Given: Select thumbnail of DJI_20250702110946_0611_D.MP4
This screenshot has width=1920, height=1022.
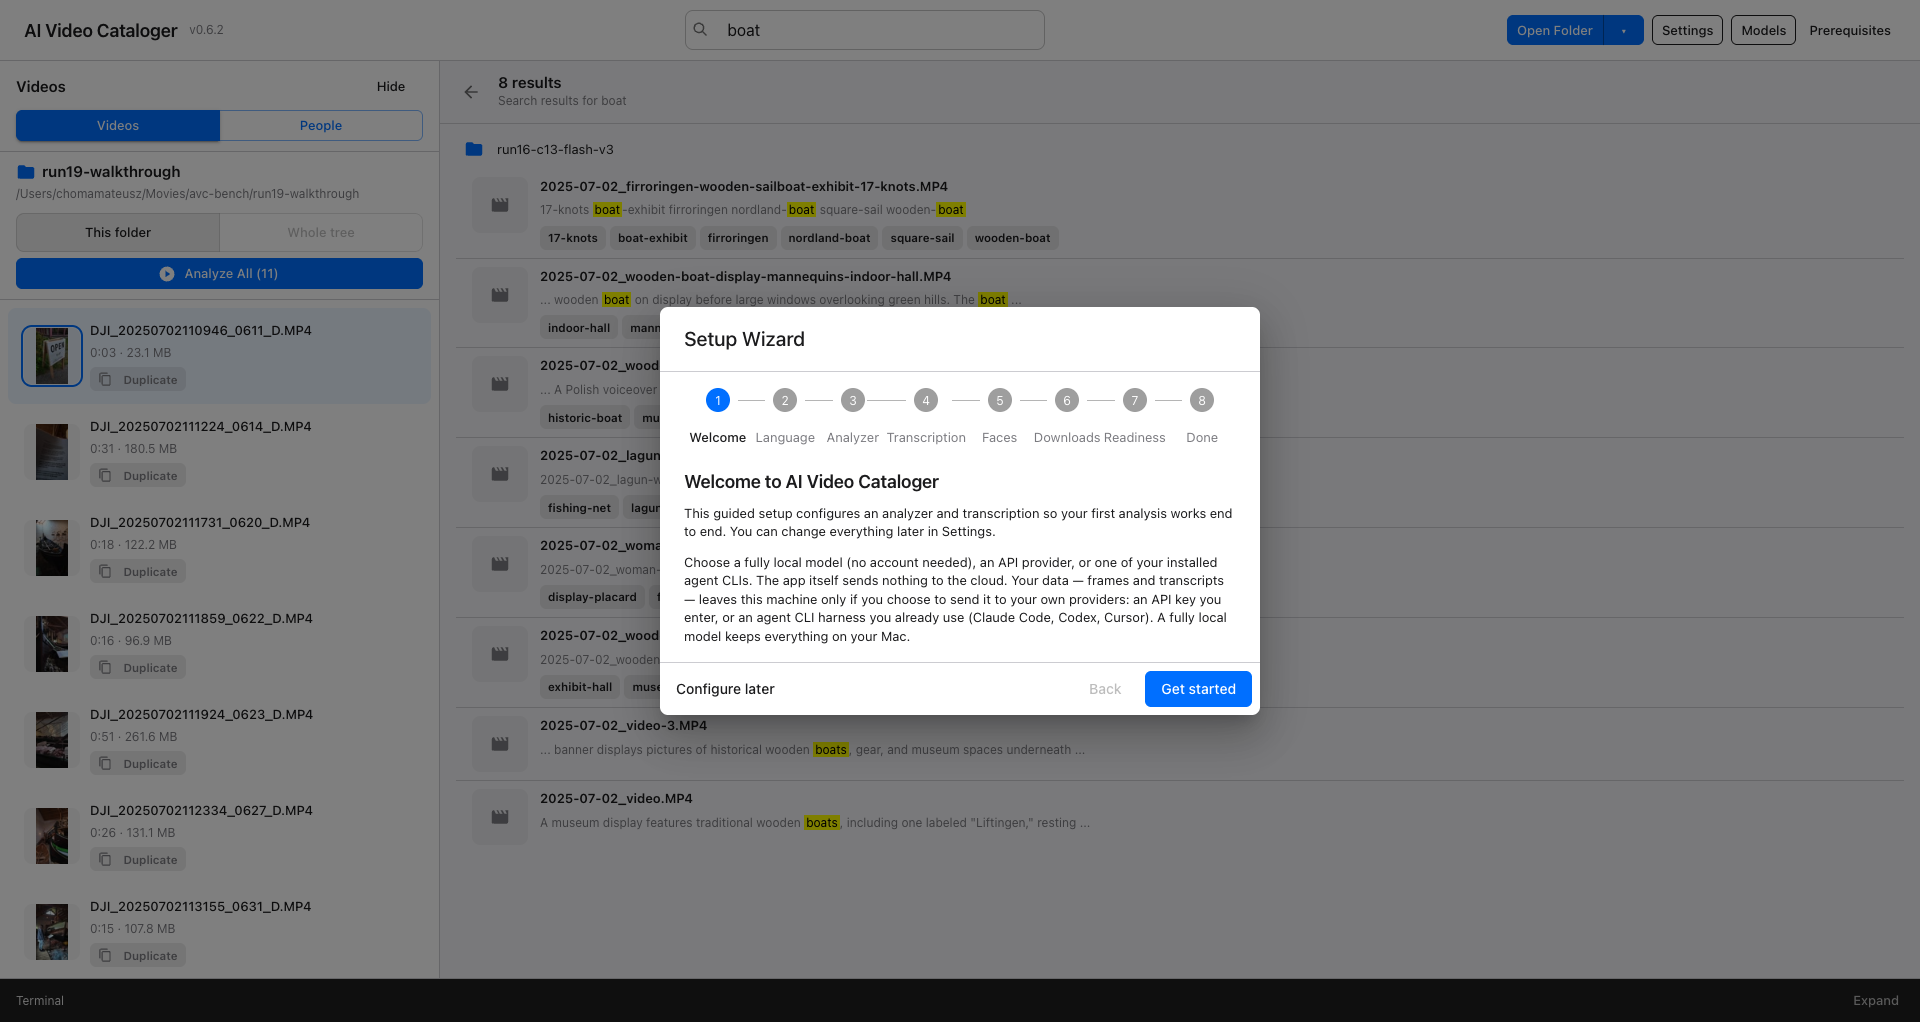Looking at the screenshot, I should click(52, 356).
